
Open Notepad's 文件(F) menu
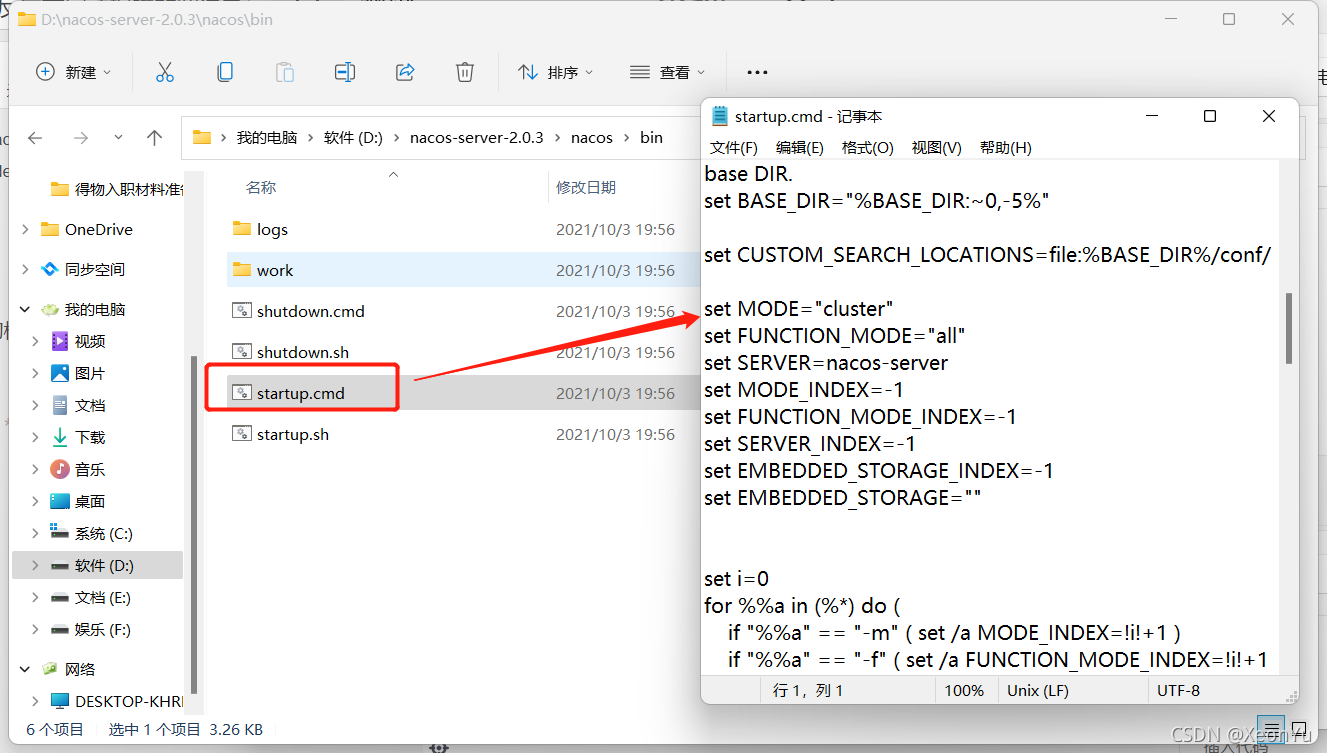(733, 147)
